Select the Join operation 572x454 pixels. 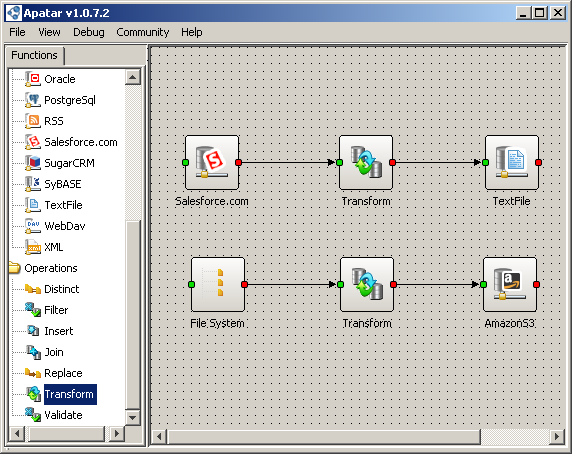point(54,352)
